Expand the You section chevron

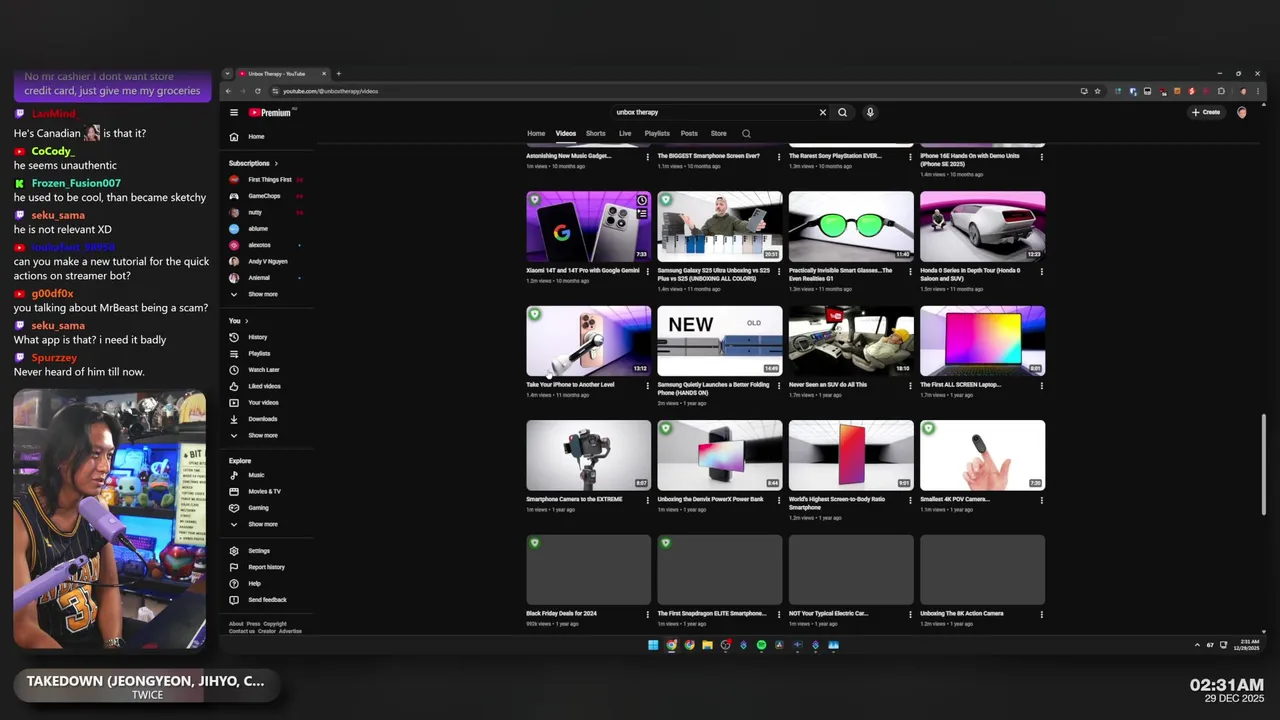pos(246,321)
